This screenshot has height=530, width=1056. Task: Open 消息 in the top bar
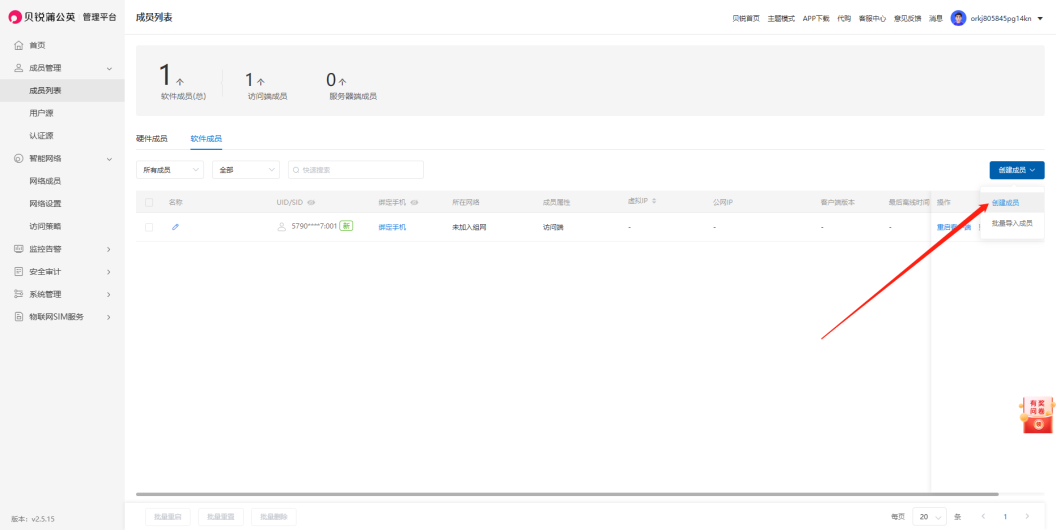(935, 18)
